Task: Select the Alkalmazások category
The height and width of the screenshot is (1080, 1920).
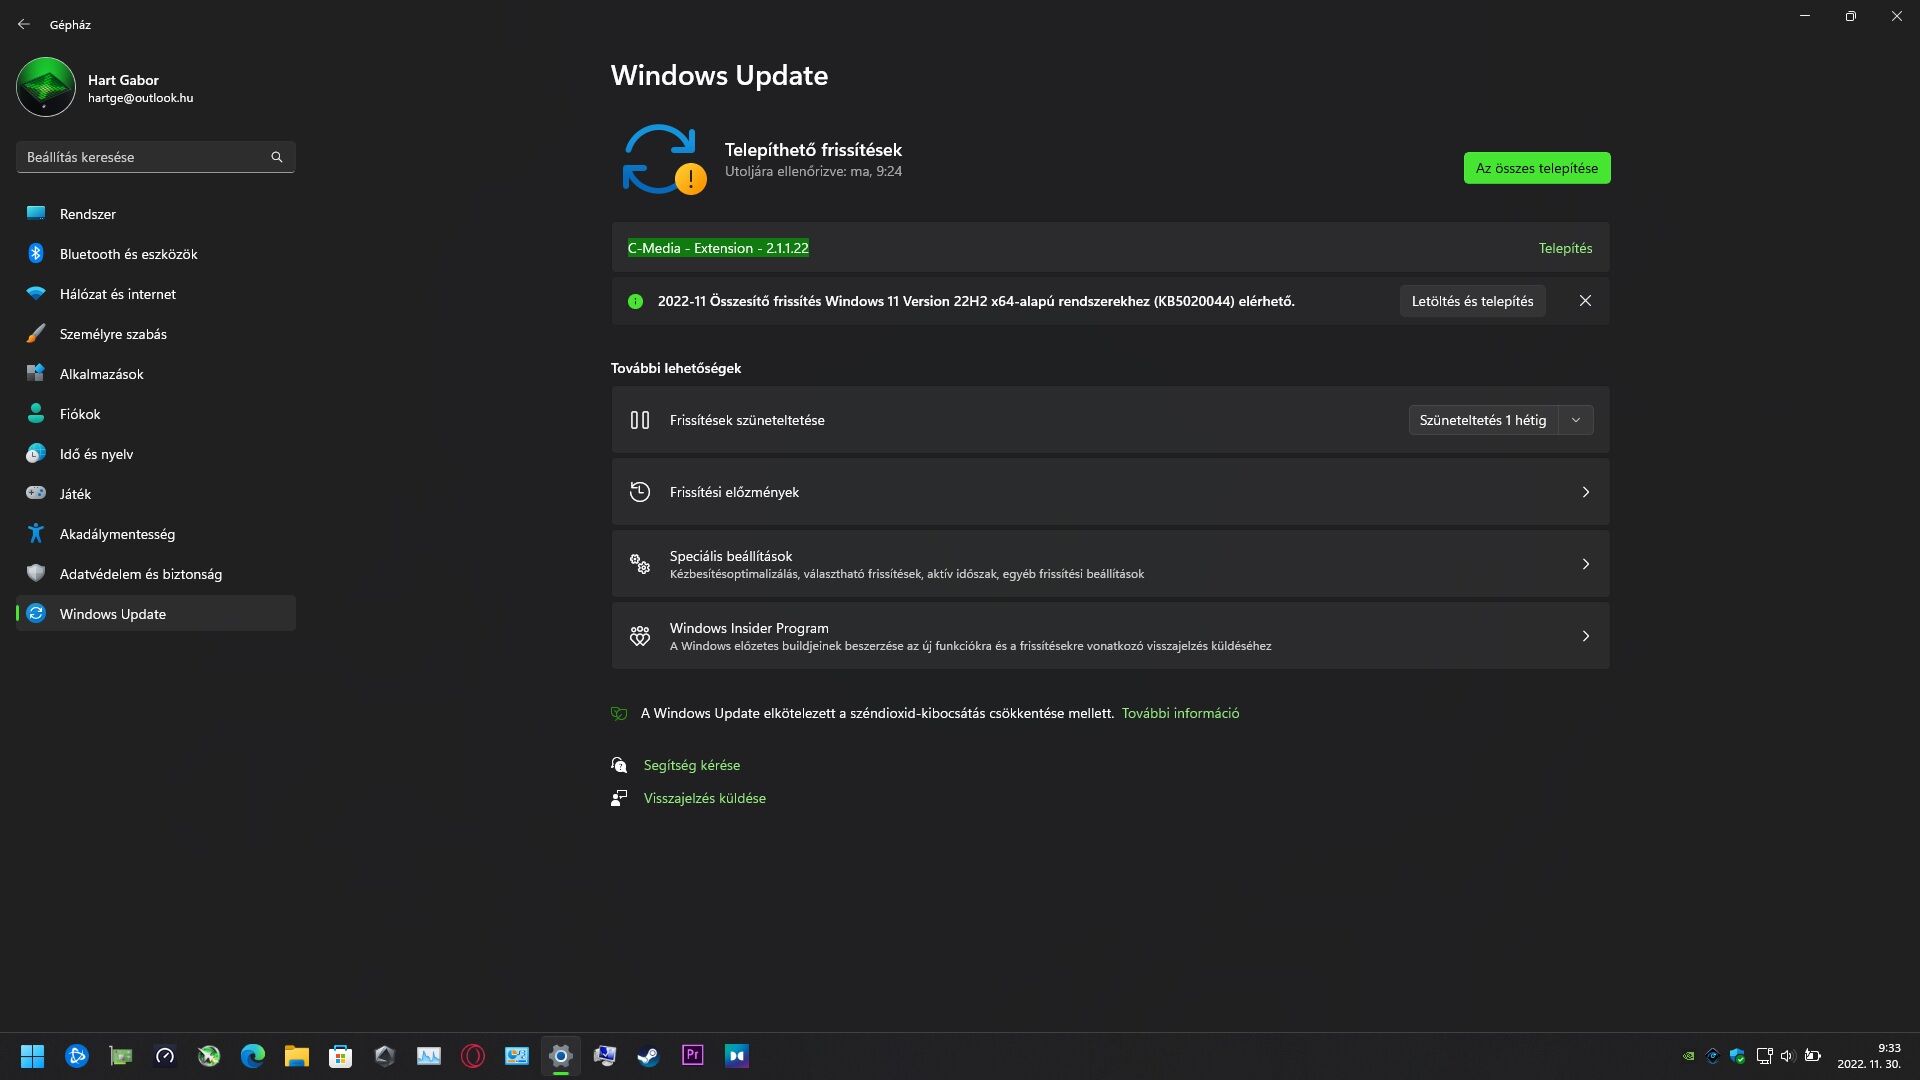Action: pos(155,374)
